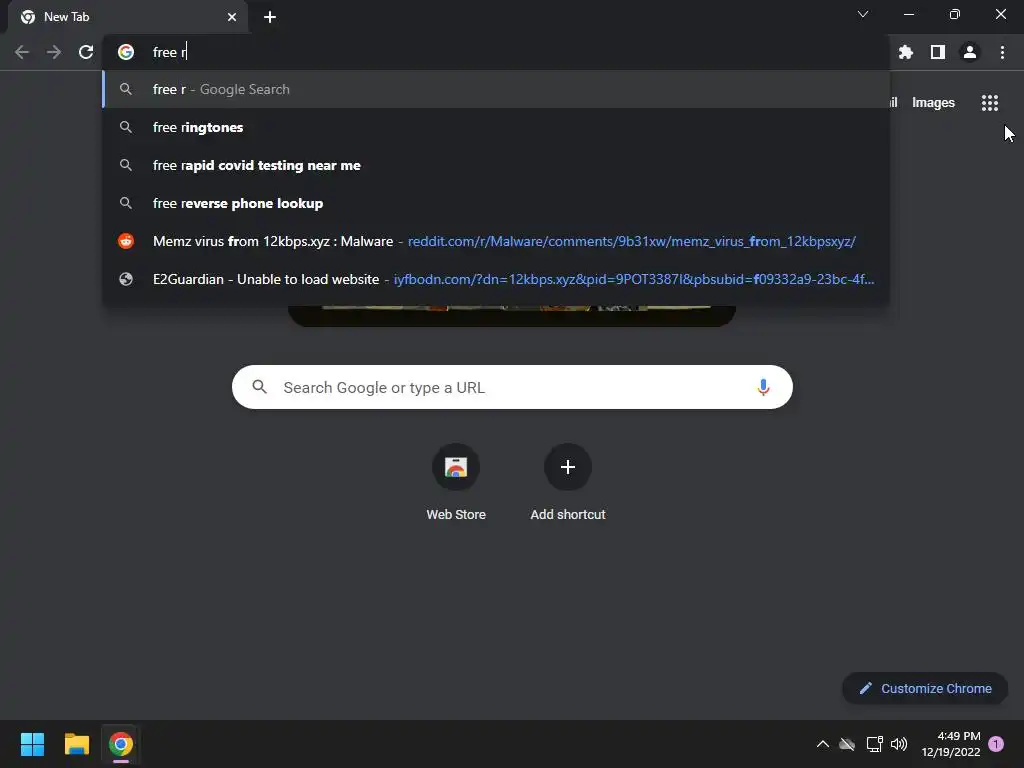Close the New Tab tab
Image resolution: width=1024 pixels, height=768 pixels.
click(232, 17)
